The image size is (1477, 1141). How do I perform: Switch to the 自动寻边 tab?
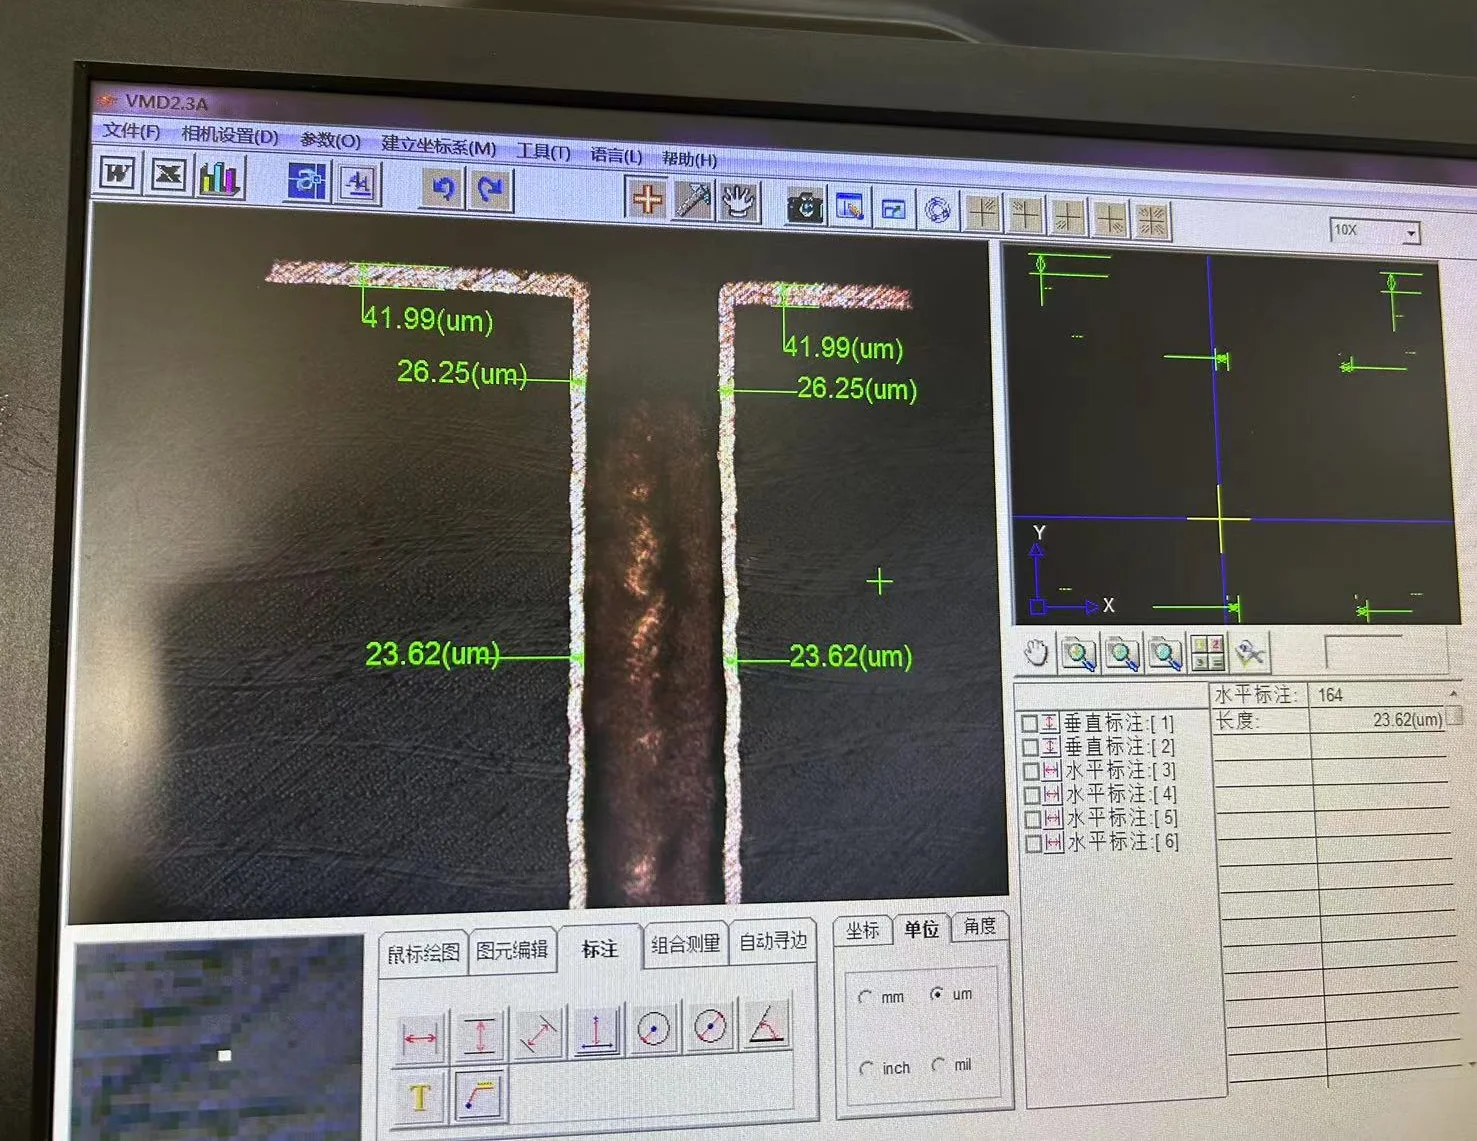772,941
